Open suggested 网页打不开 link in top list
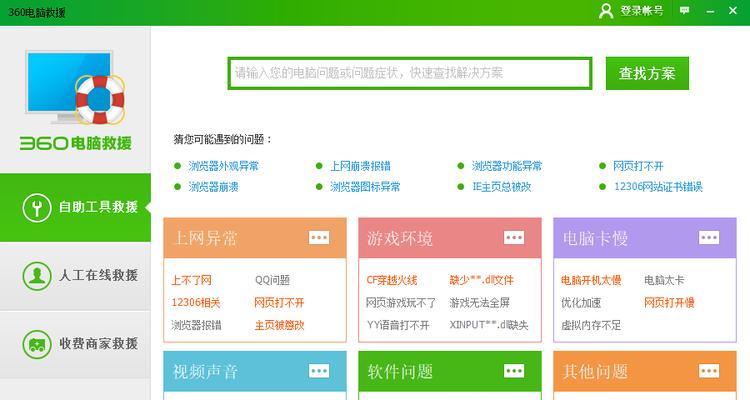The height and width of the screenshot is (400, 750). (639, 166)
